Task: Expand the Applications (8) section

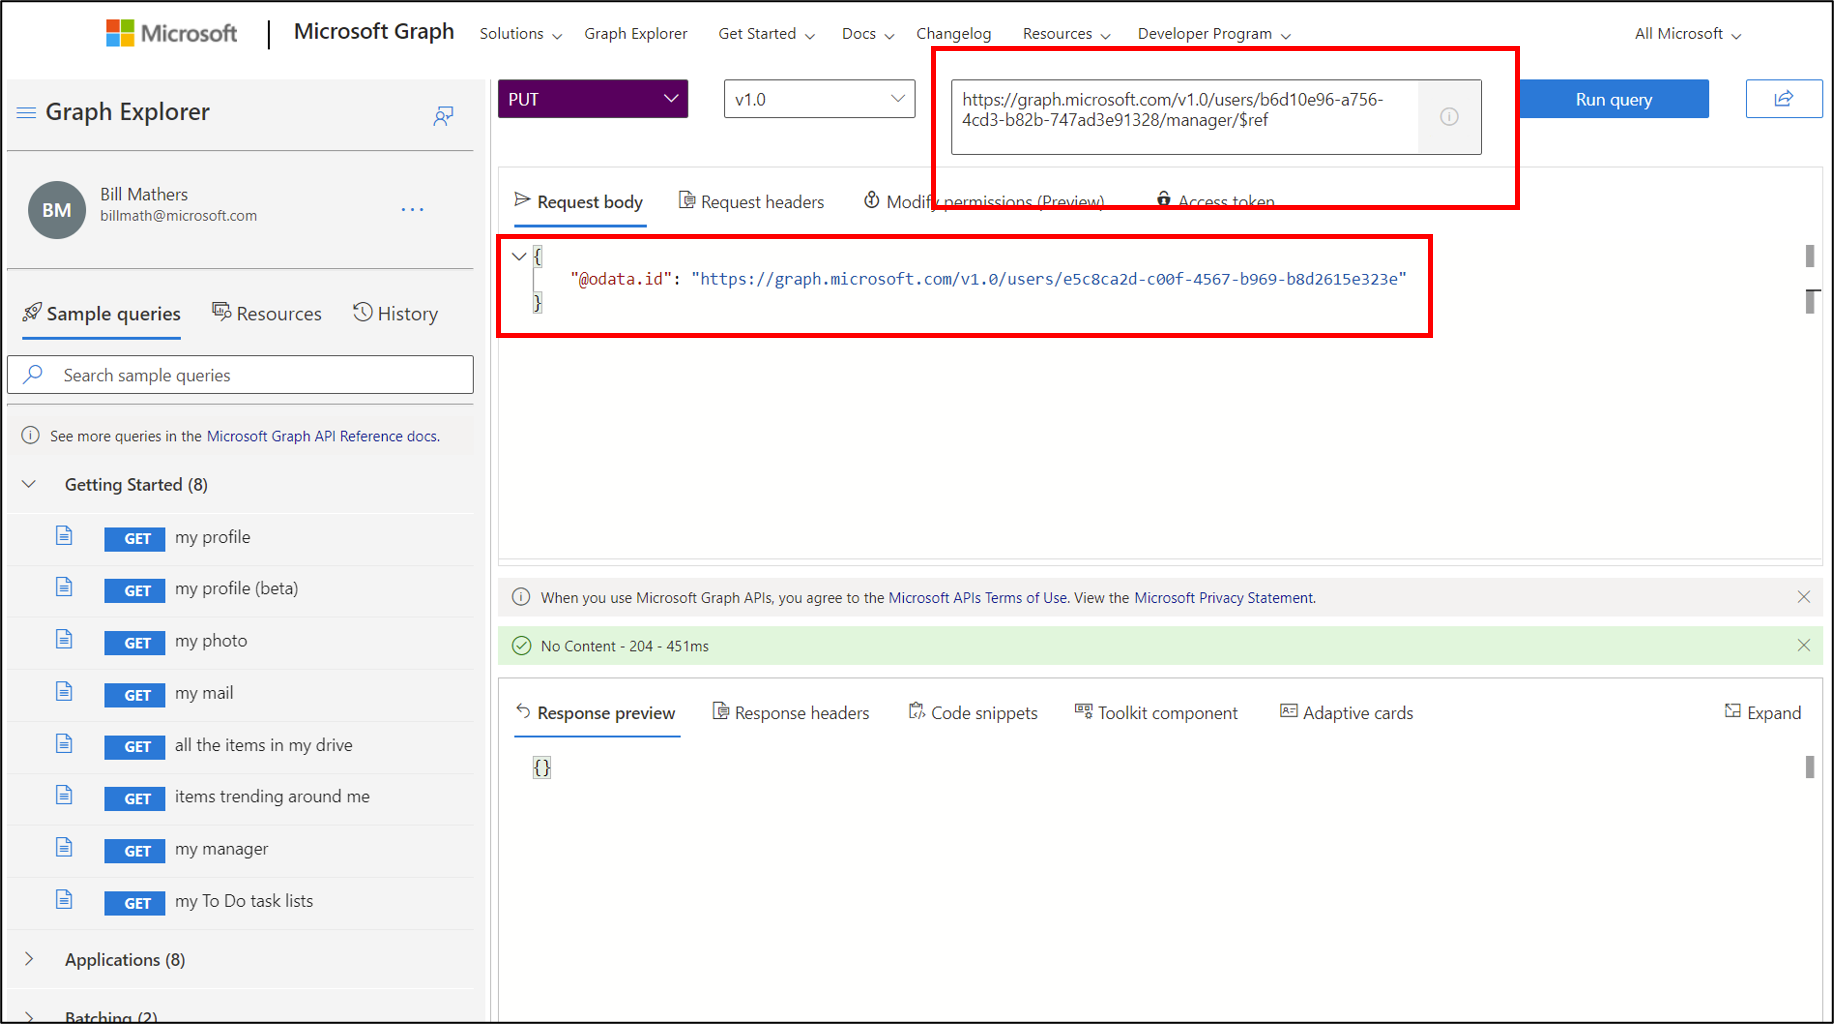Action: point(29,959)
